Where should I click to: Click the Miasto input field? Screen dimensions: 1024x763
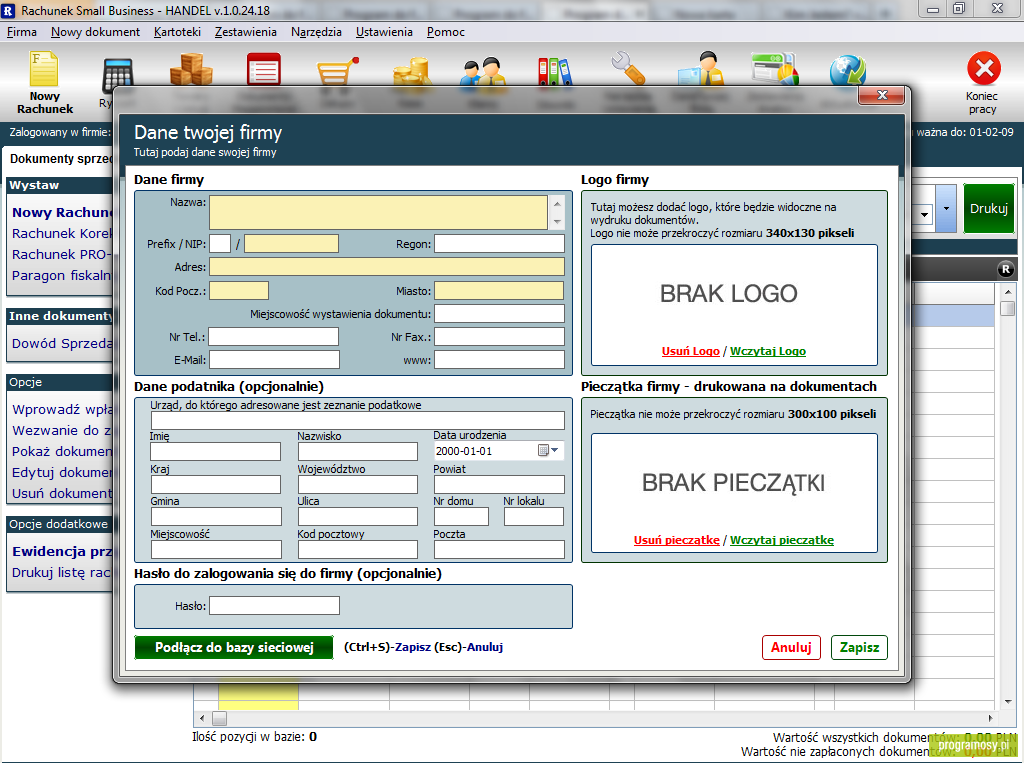pyautogui.click(x=500, y=291)
